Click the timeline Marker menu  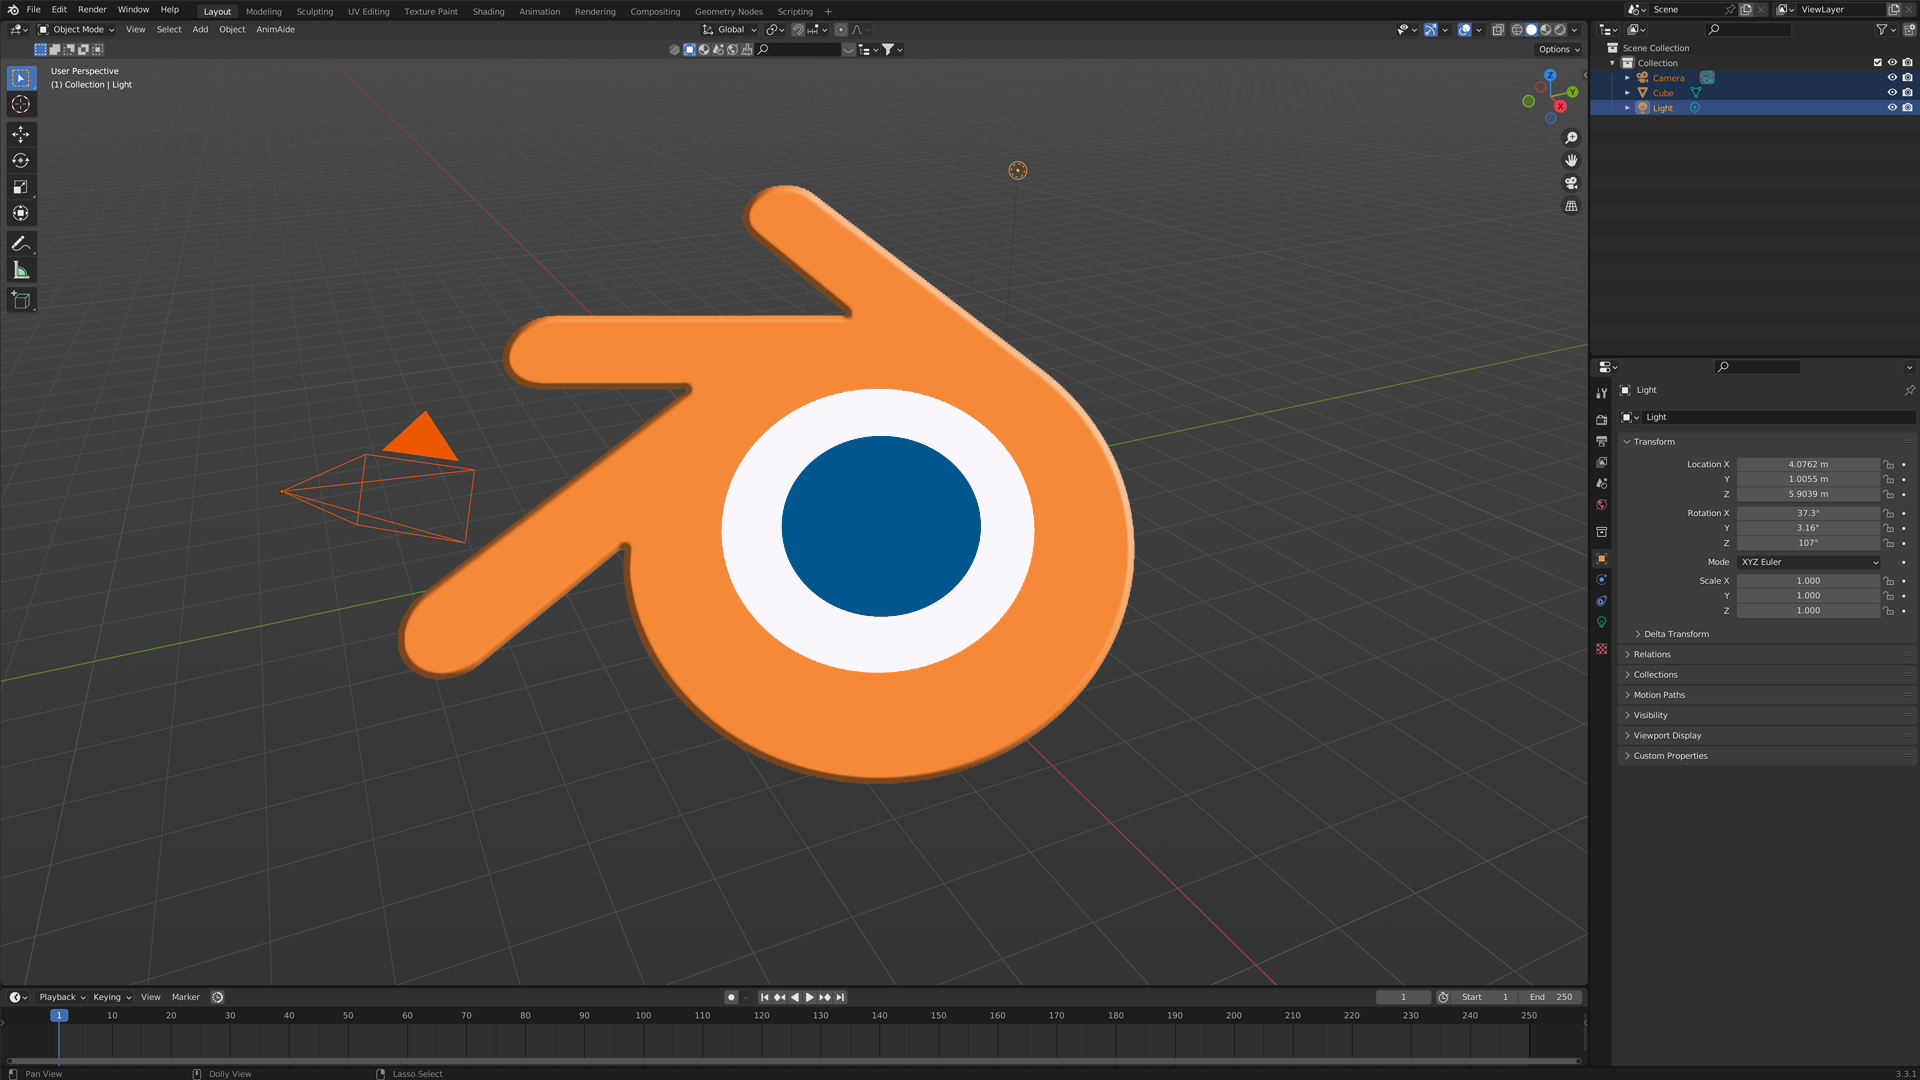click(186, 997)
